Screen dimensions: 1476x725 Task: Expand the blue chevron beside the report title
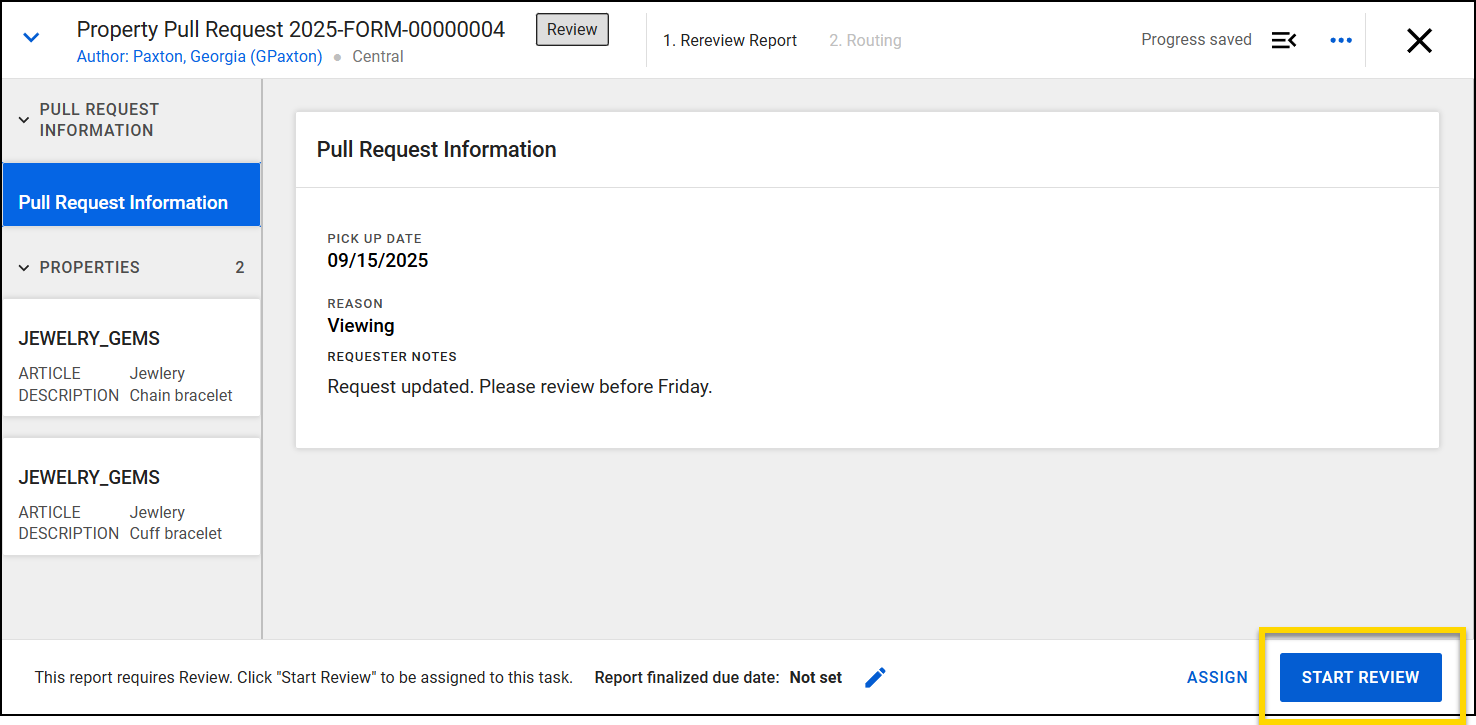click(31, 38)
